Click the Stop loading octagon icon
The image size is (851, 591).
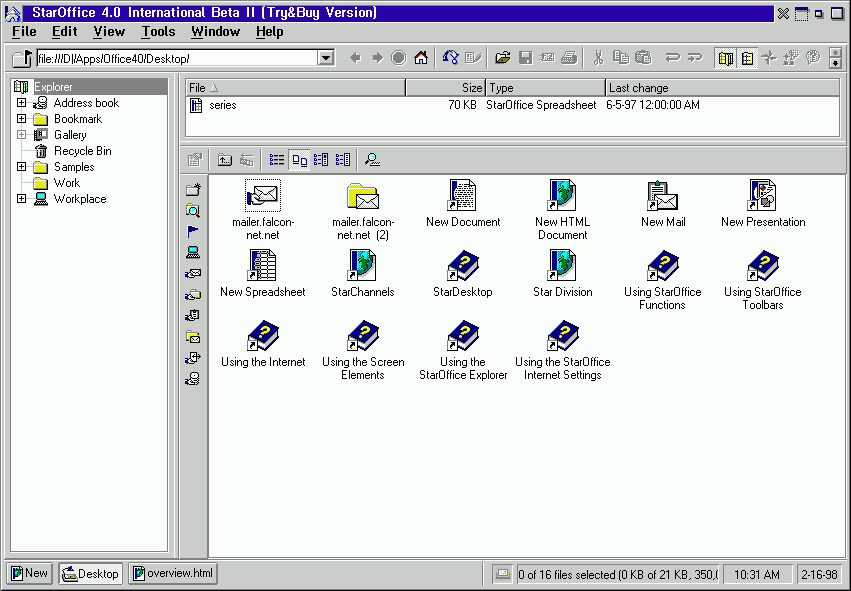tap(399, 58)
